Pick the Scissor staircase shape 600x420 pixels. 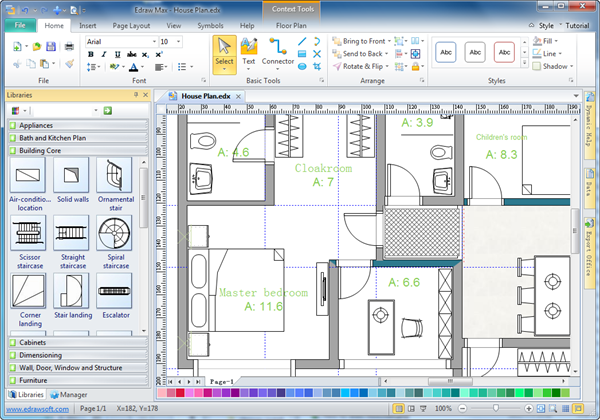pos(27,234)
